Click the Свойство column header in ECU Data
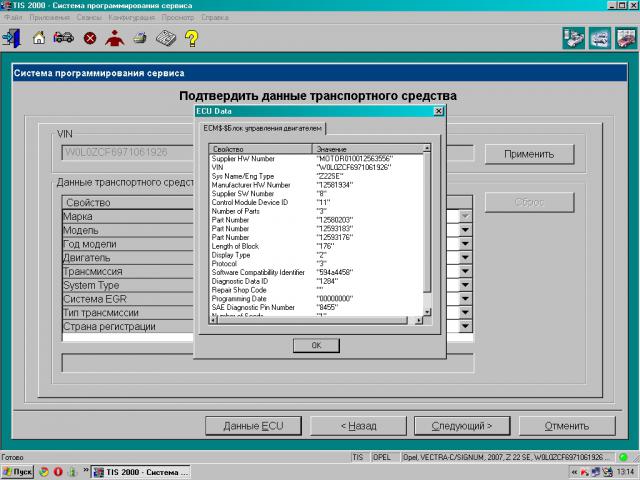Image resolution: width=640 pixels, height=480 pixels. coord(261,149)
